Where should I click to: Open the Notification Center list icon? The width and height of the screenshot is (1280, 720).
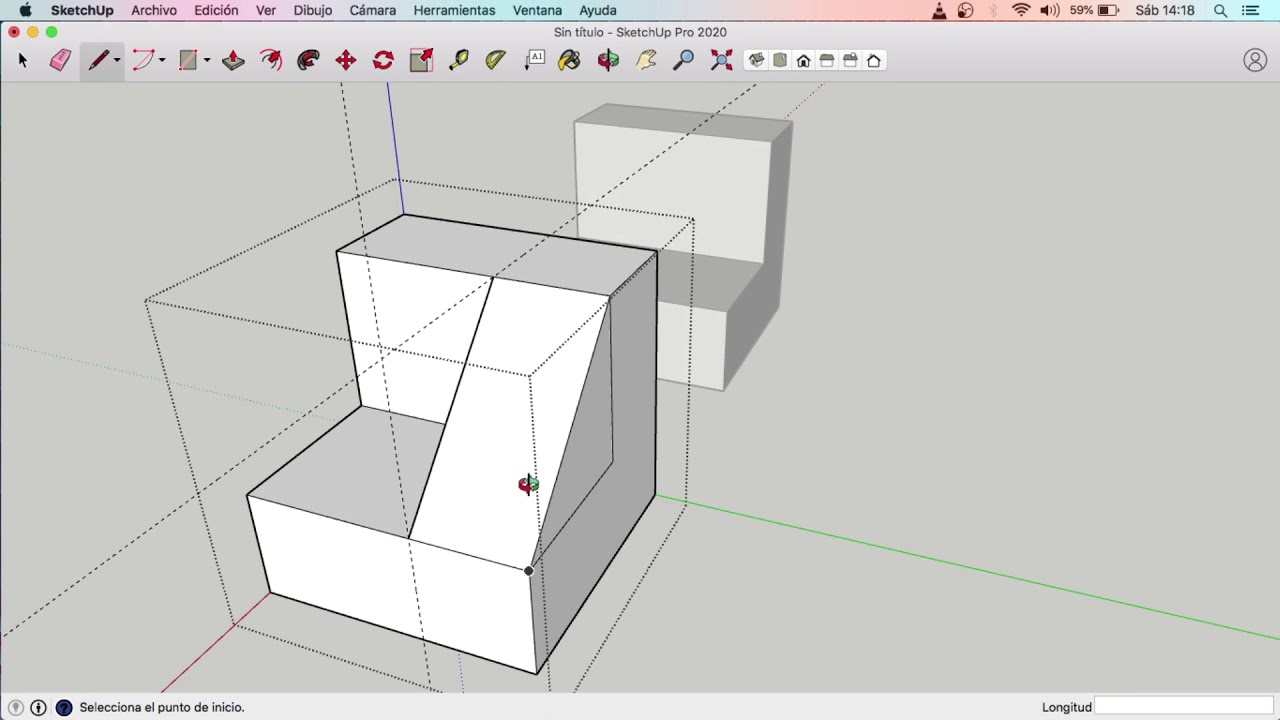click(x=1251, y=10)
